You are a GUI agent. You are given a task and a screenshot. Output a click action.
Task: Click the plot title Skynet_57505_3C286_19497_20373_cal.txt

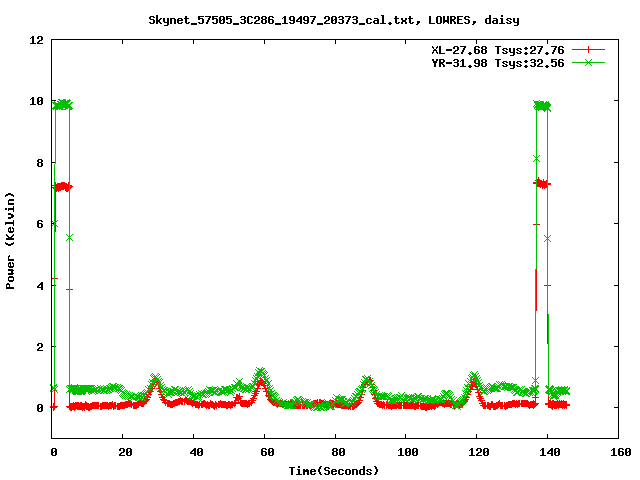(333, 20)
